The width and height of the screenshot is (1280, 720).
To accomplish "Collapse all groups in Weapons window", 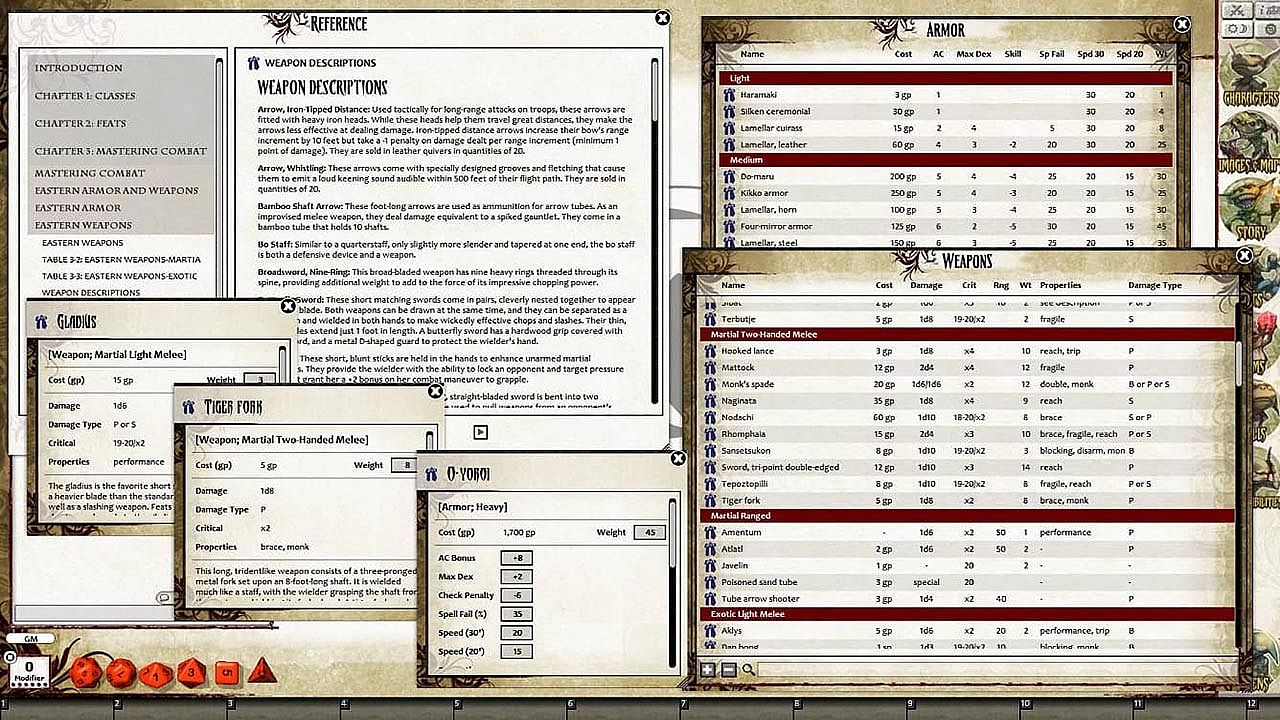I will (x=728, y=670).
